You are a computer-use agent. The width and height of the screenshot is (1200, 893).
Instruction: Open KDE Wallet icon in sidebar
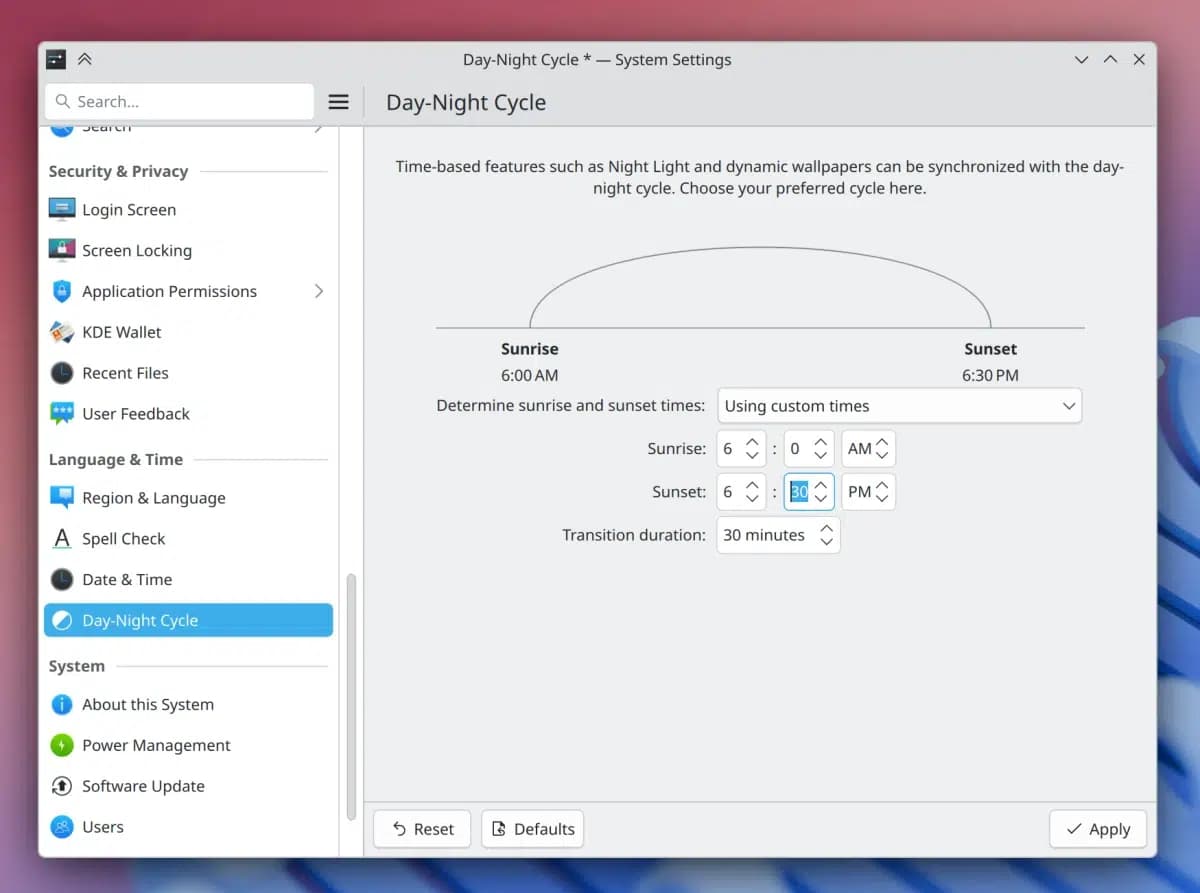pos(62,332)
